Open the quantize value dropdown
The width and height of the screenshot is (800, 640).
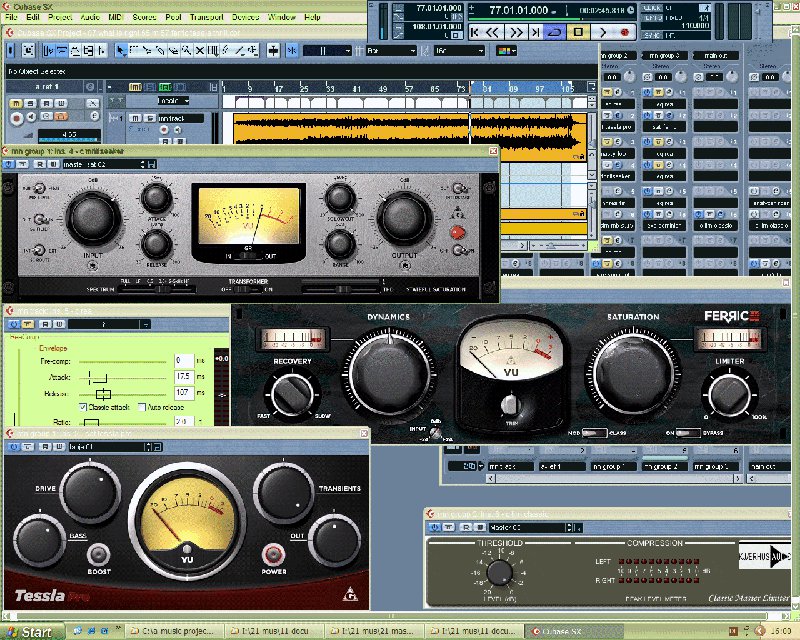[459, 51]
